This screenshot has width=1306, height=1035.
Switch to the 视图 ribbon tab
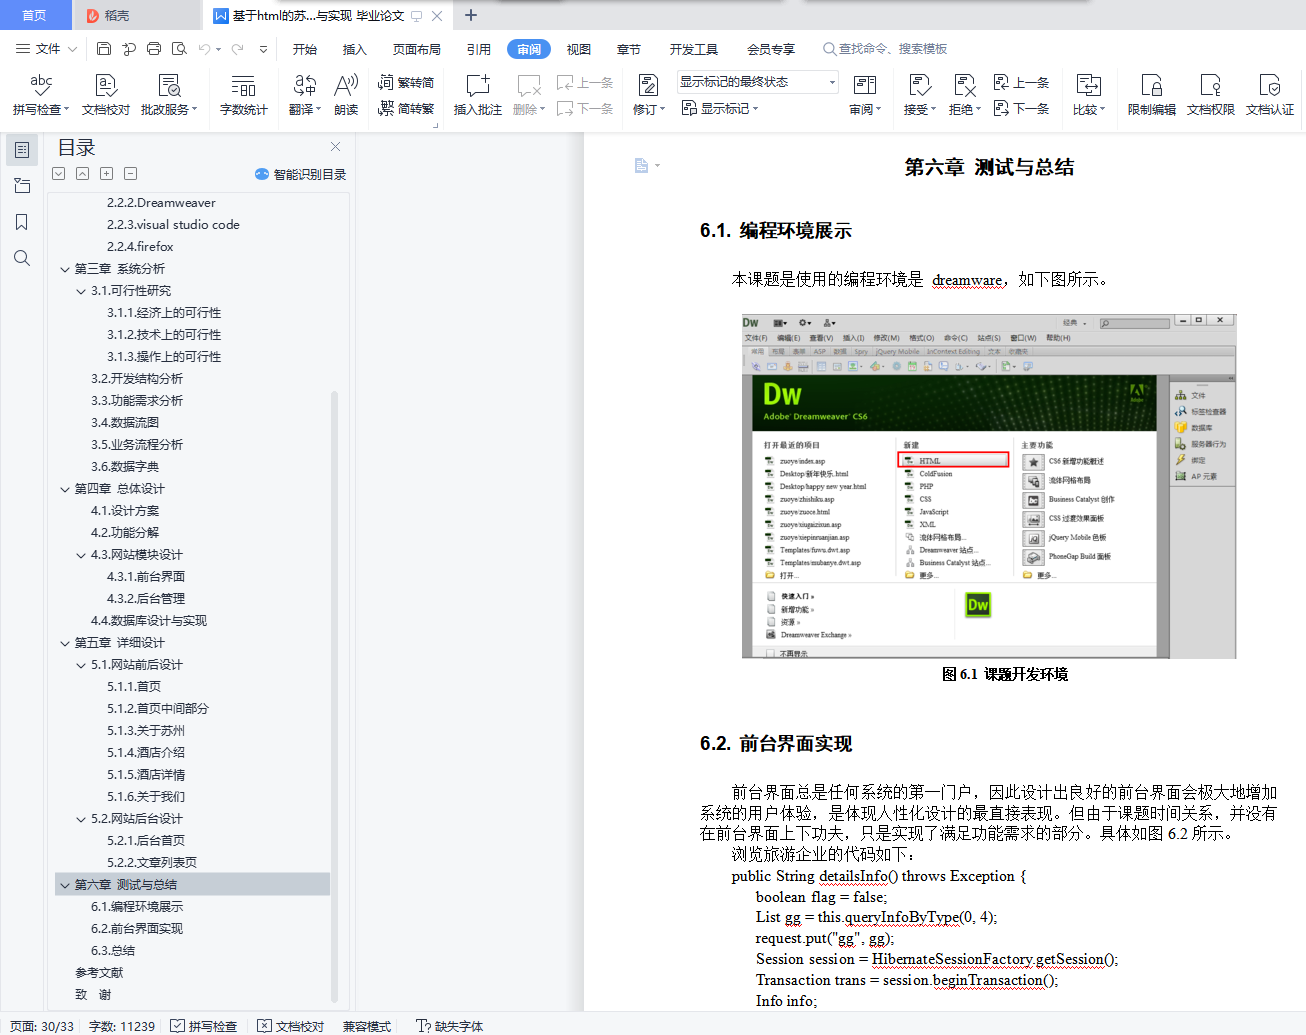coord(579,49)
